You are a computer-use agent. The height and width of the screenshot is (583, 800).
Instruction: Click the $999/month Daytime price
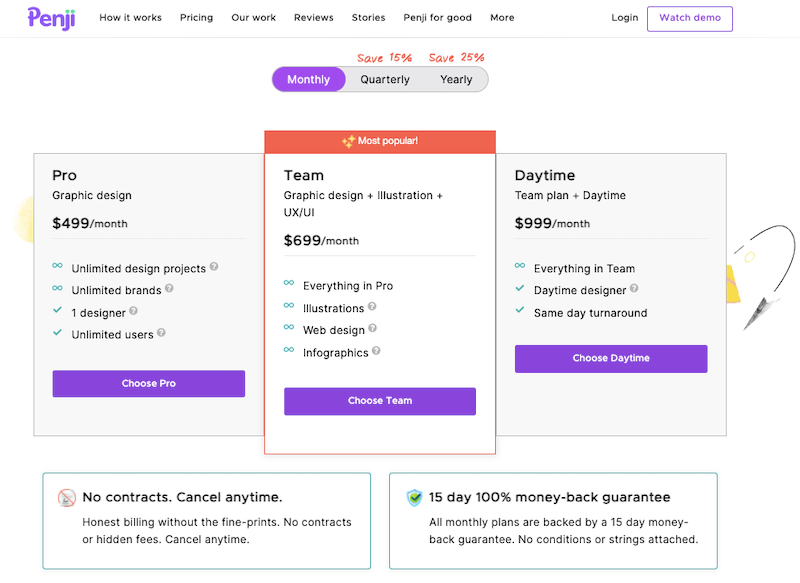coord(553,223)
